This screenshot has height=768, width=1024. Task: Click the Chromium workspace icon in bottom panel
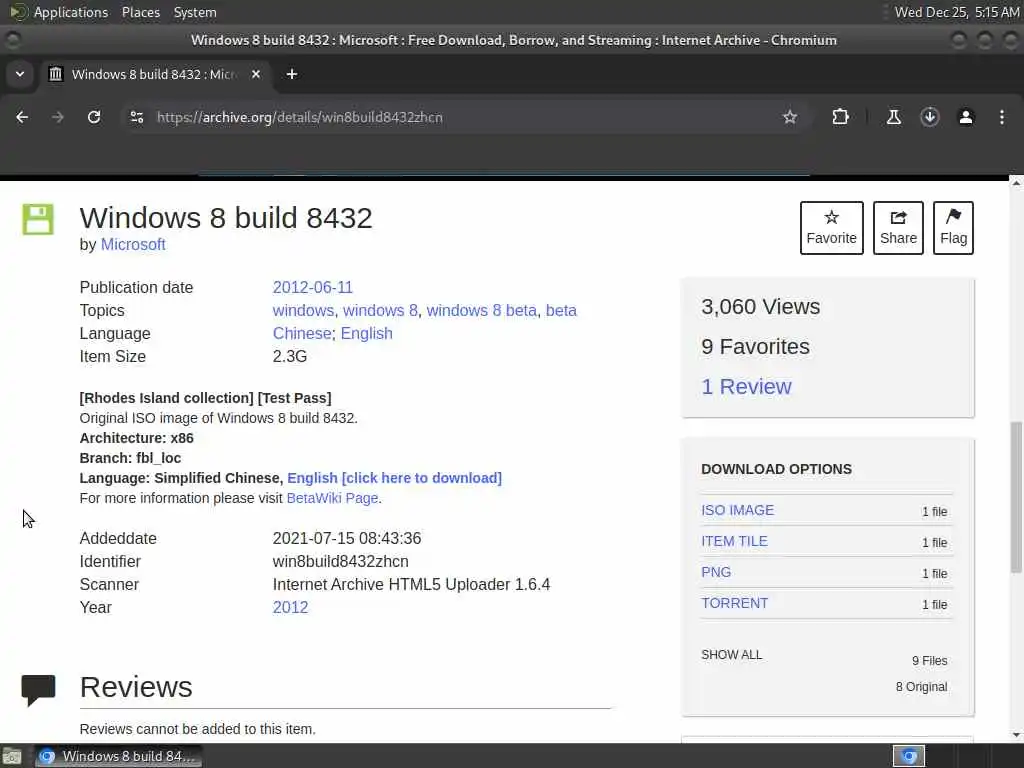(x=909, y=756)
